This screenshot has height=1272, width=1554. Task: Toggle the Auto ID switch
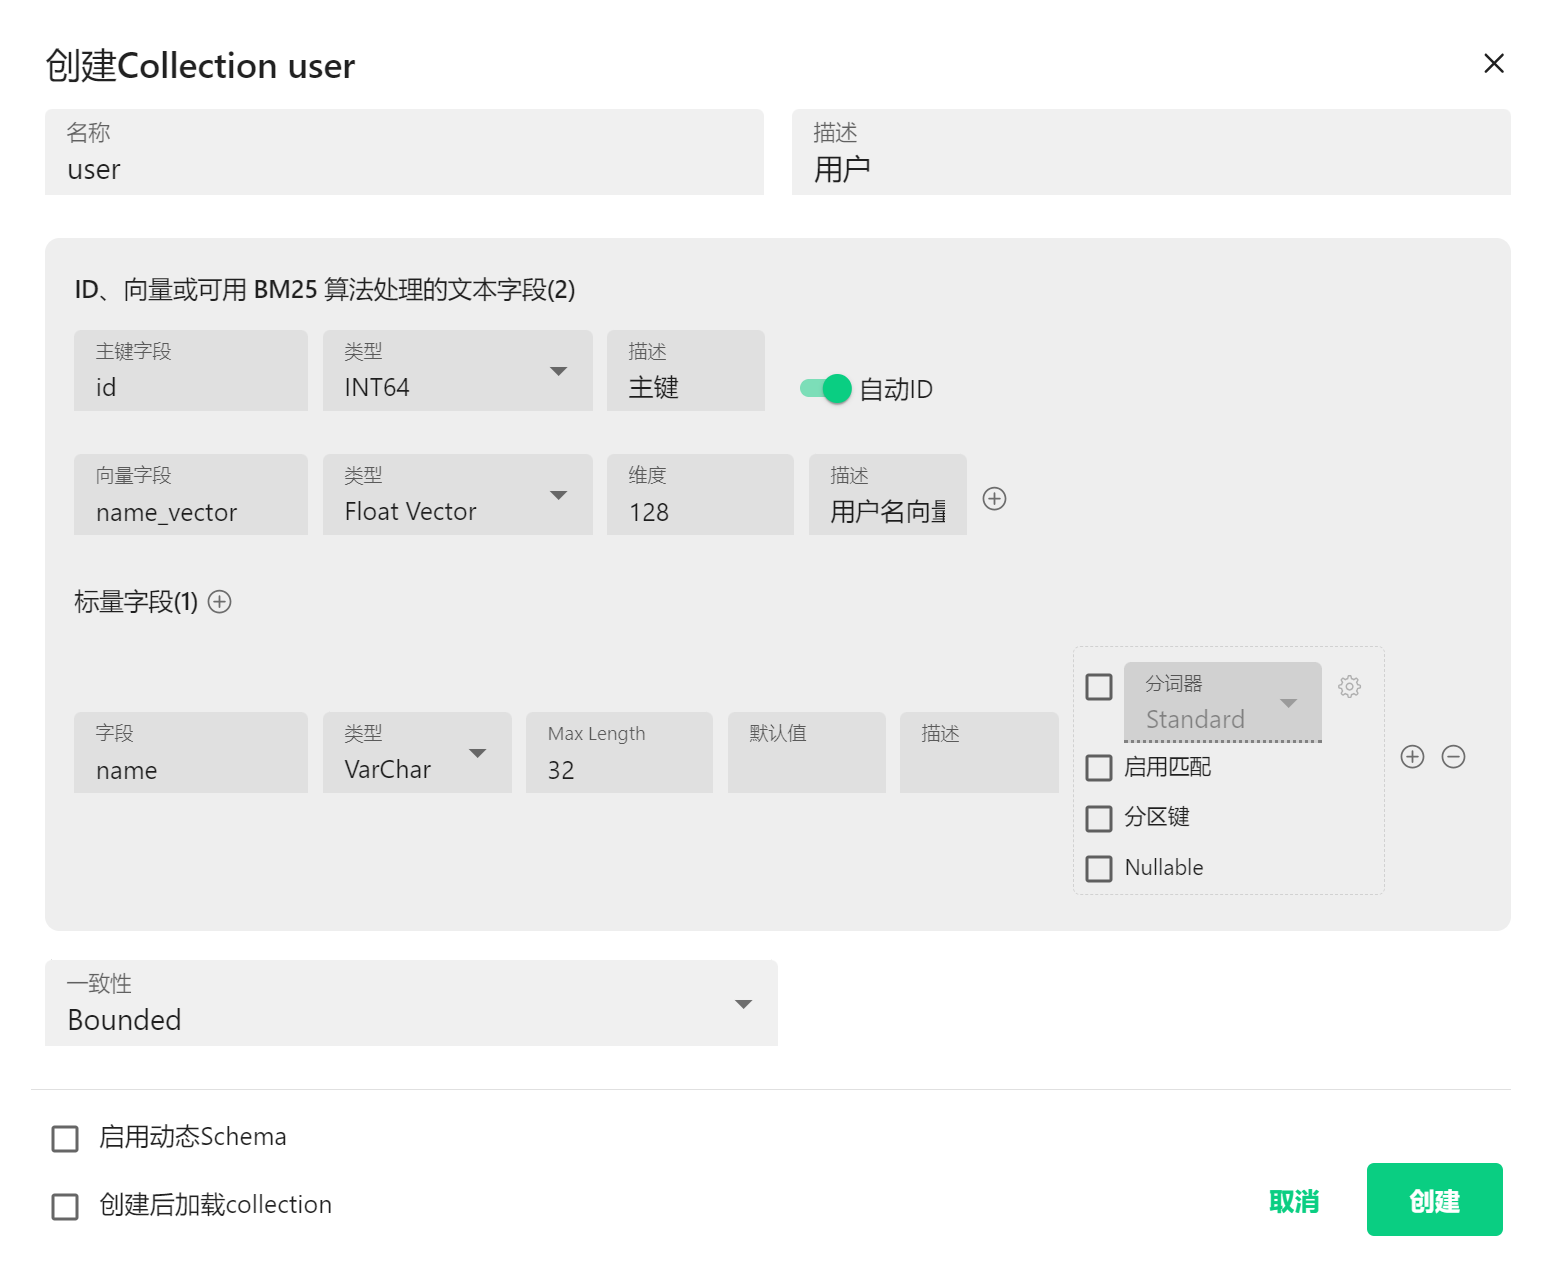[826, 389]
